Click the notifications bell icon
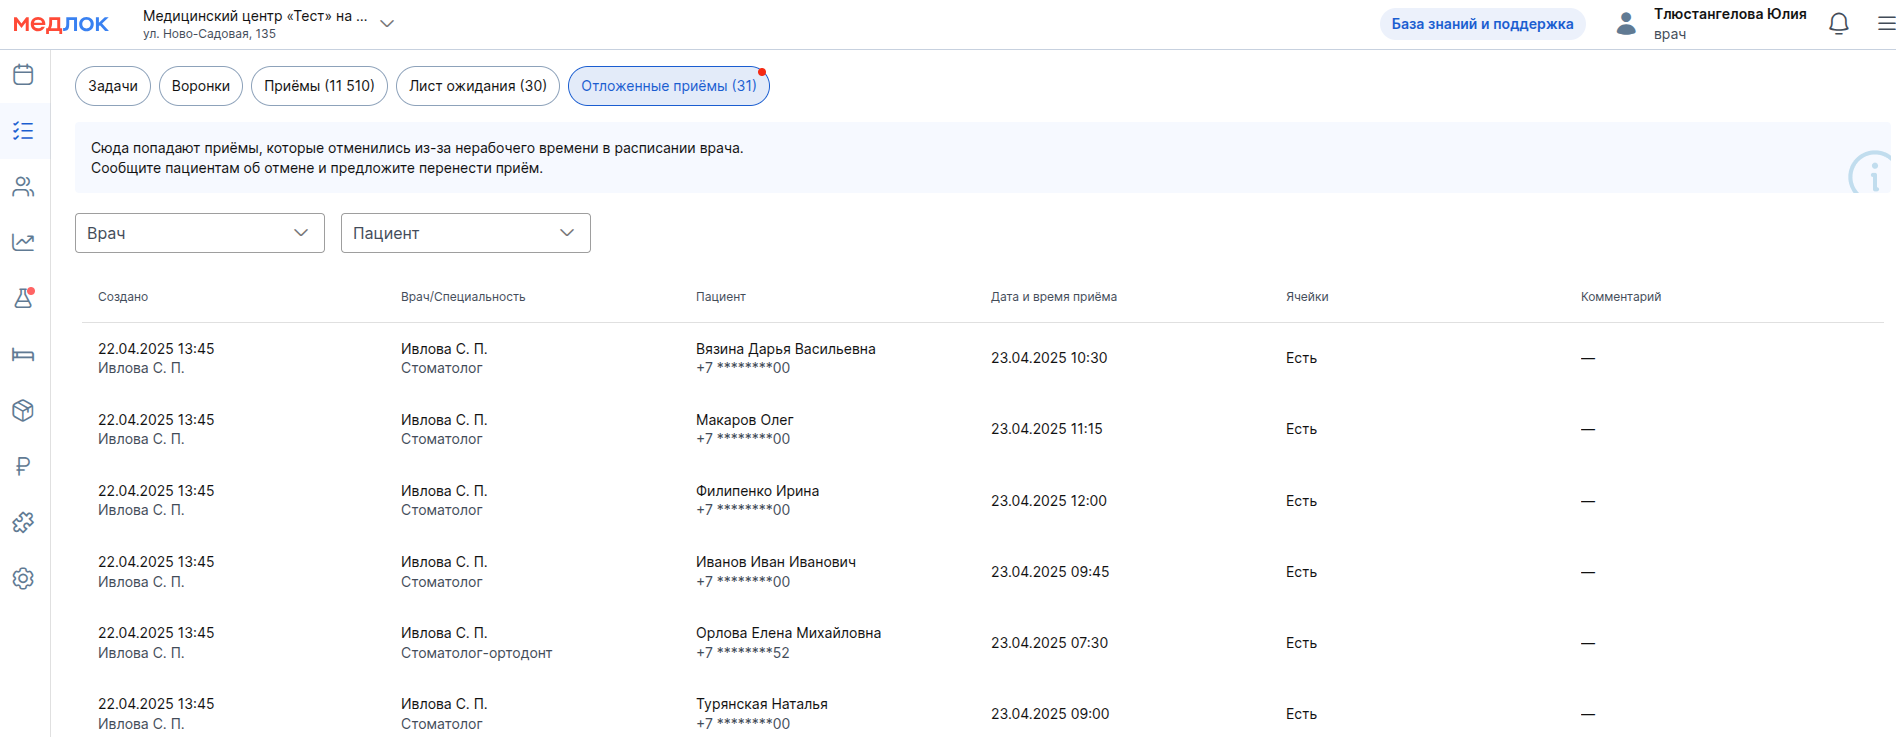Viewport: 1896px width, 737px height. coord(1838,24)
